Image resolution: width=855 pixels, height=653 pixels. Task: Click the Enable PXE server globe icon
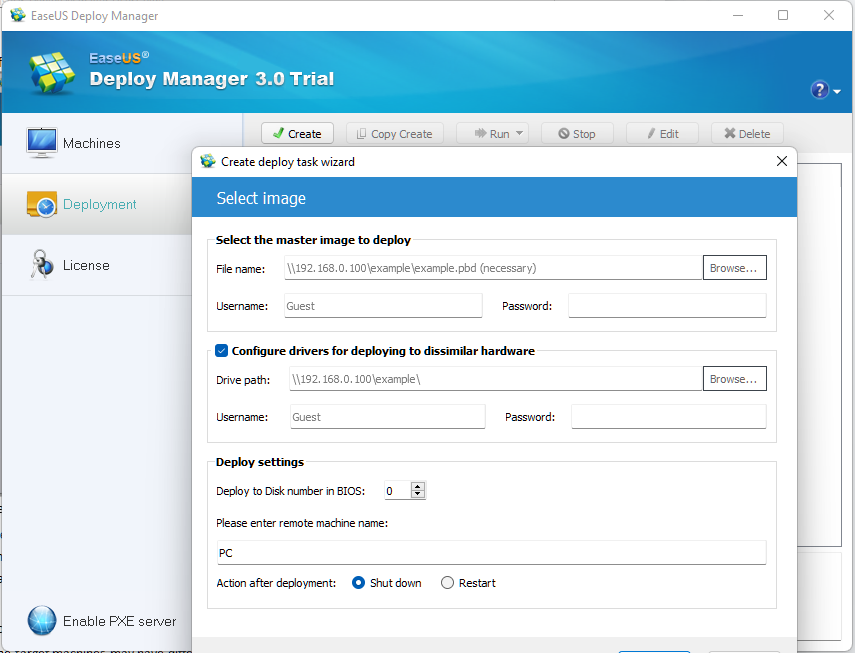pyautogui.click(x=42, y=621)
